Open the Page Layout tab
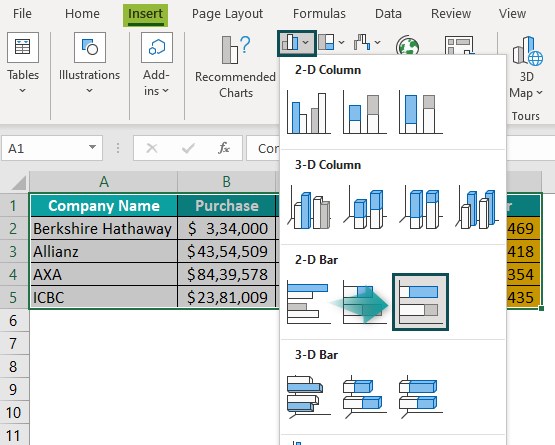This screenshot has width=555, height=445. (227, 14)
